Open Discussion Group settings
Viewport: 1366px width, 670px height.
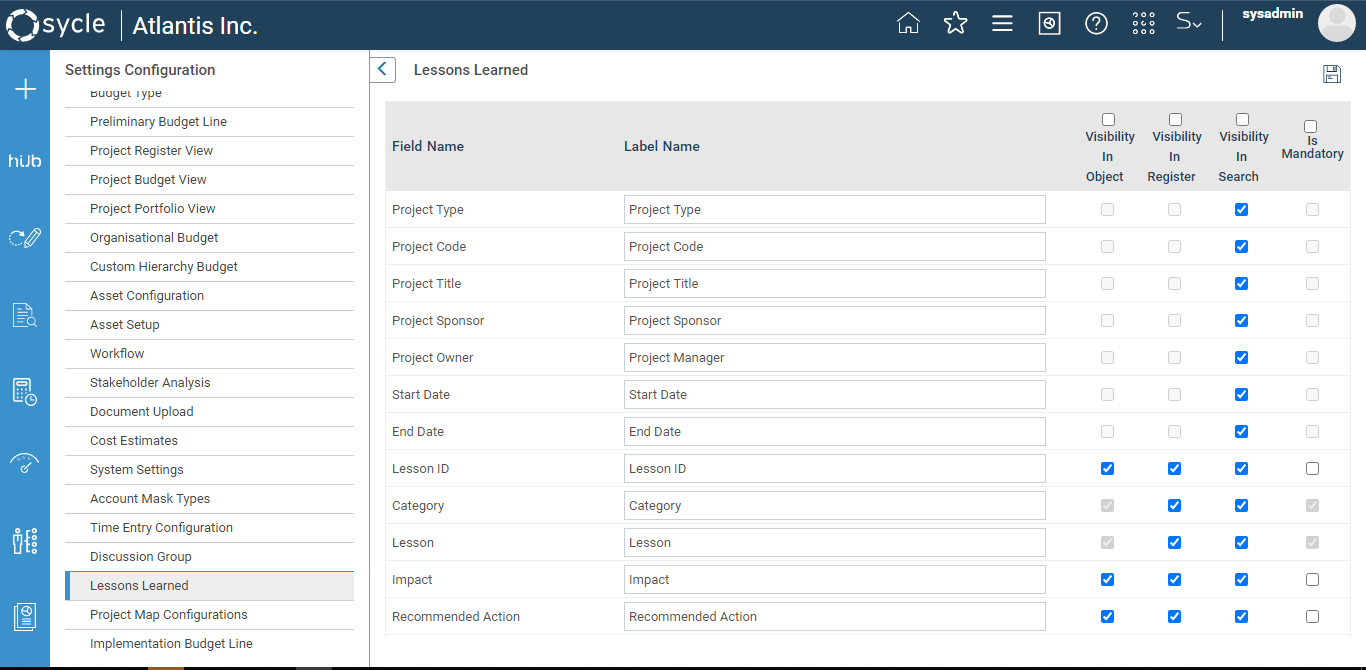[209, 557]
